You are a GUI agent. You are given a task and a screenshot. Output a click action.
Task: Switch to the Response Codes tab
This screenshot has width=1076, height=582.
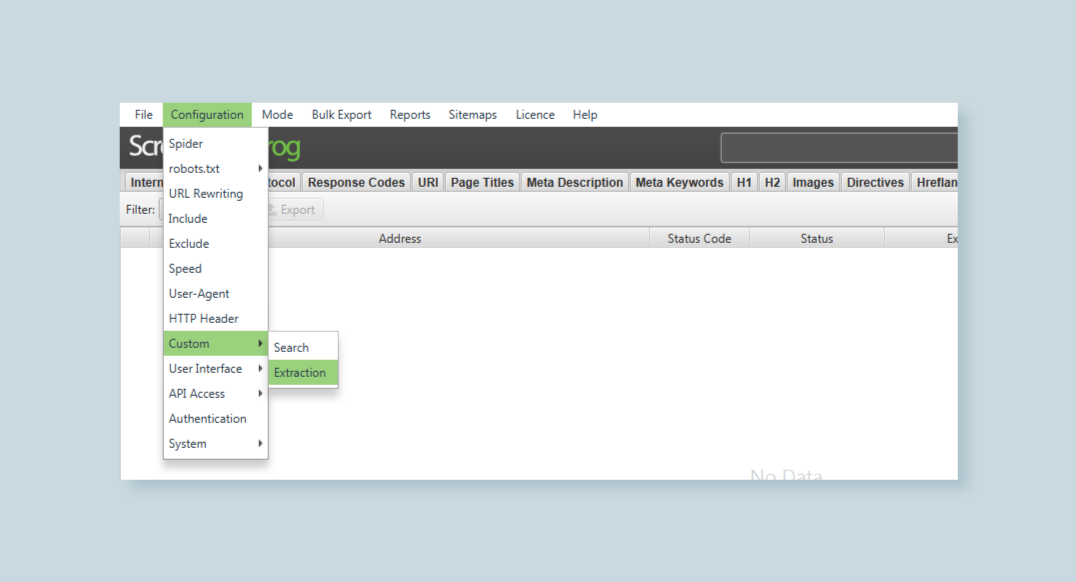[356, 183]
